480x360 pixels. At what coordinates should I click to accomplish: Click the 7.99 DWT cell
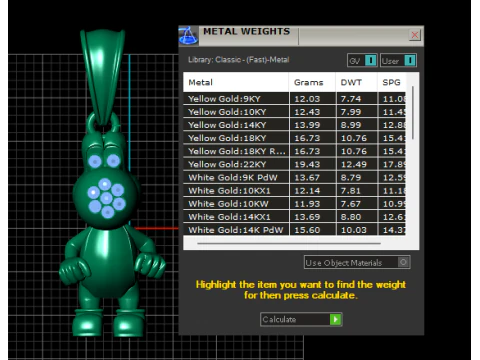click(357, 112)
